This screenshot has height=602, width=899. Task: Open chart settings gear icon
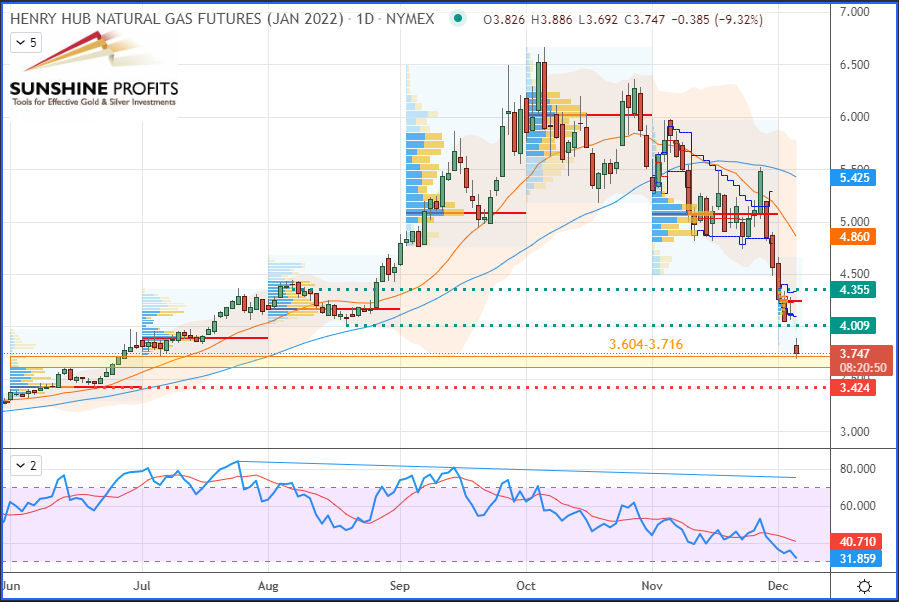pyautogui.click(x=864, y=586)
